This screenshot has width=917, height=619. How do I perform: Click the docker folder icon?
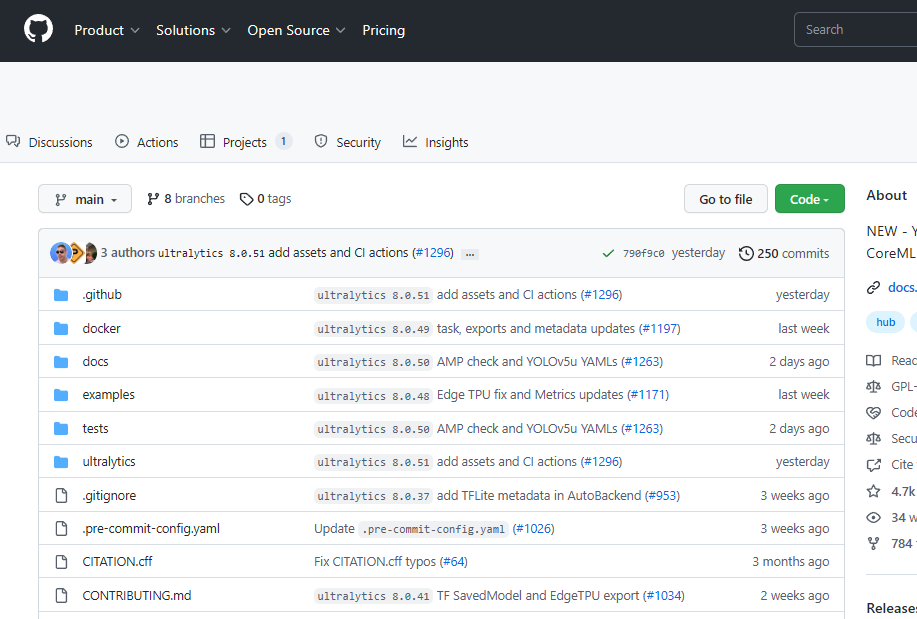[61, 329]
